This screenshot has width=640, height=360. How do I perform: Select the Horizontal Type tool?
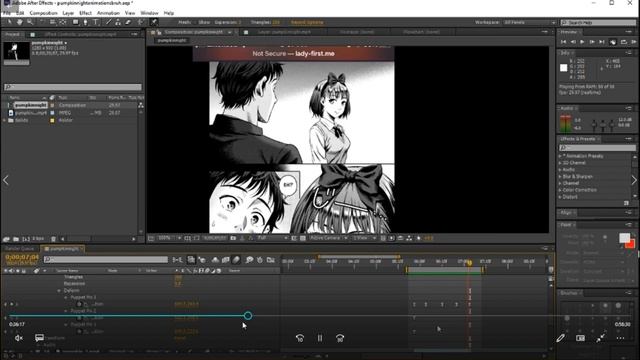[x=96, y=22]
